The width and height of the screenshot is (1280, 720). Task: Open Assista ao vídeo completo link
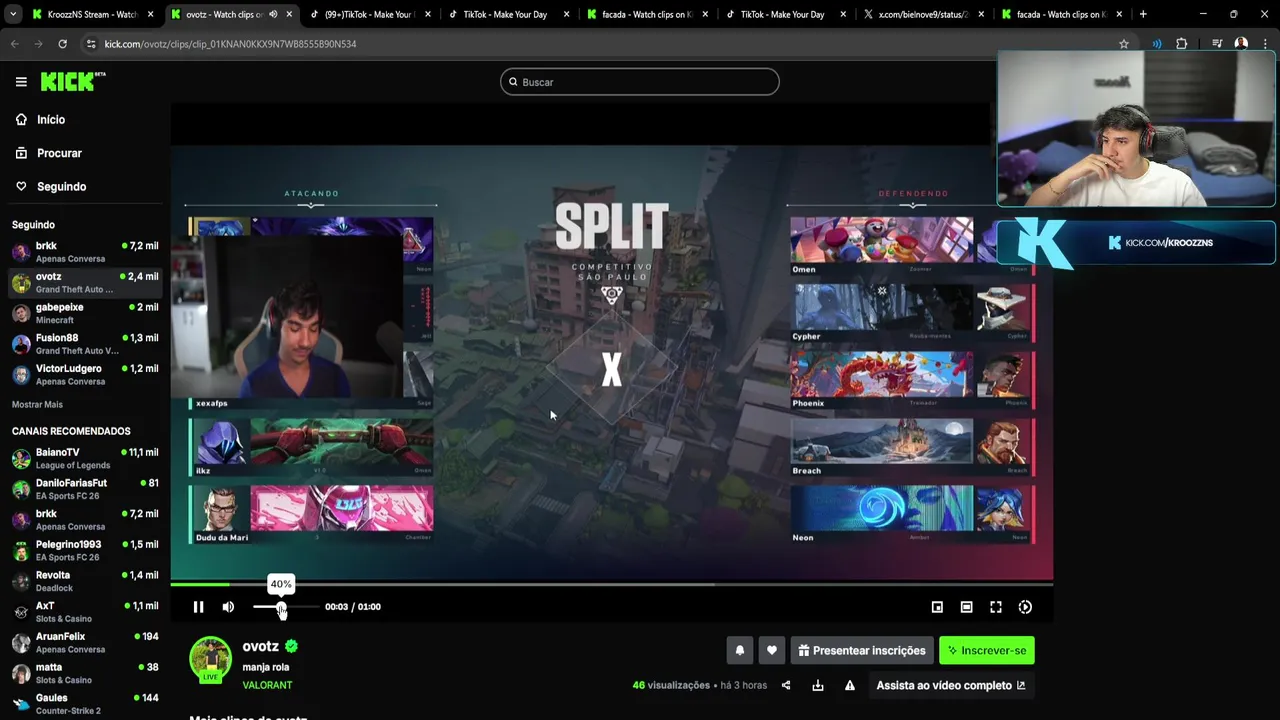pyautogui.click(x=950, y=685)
